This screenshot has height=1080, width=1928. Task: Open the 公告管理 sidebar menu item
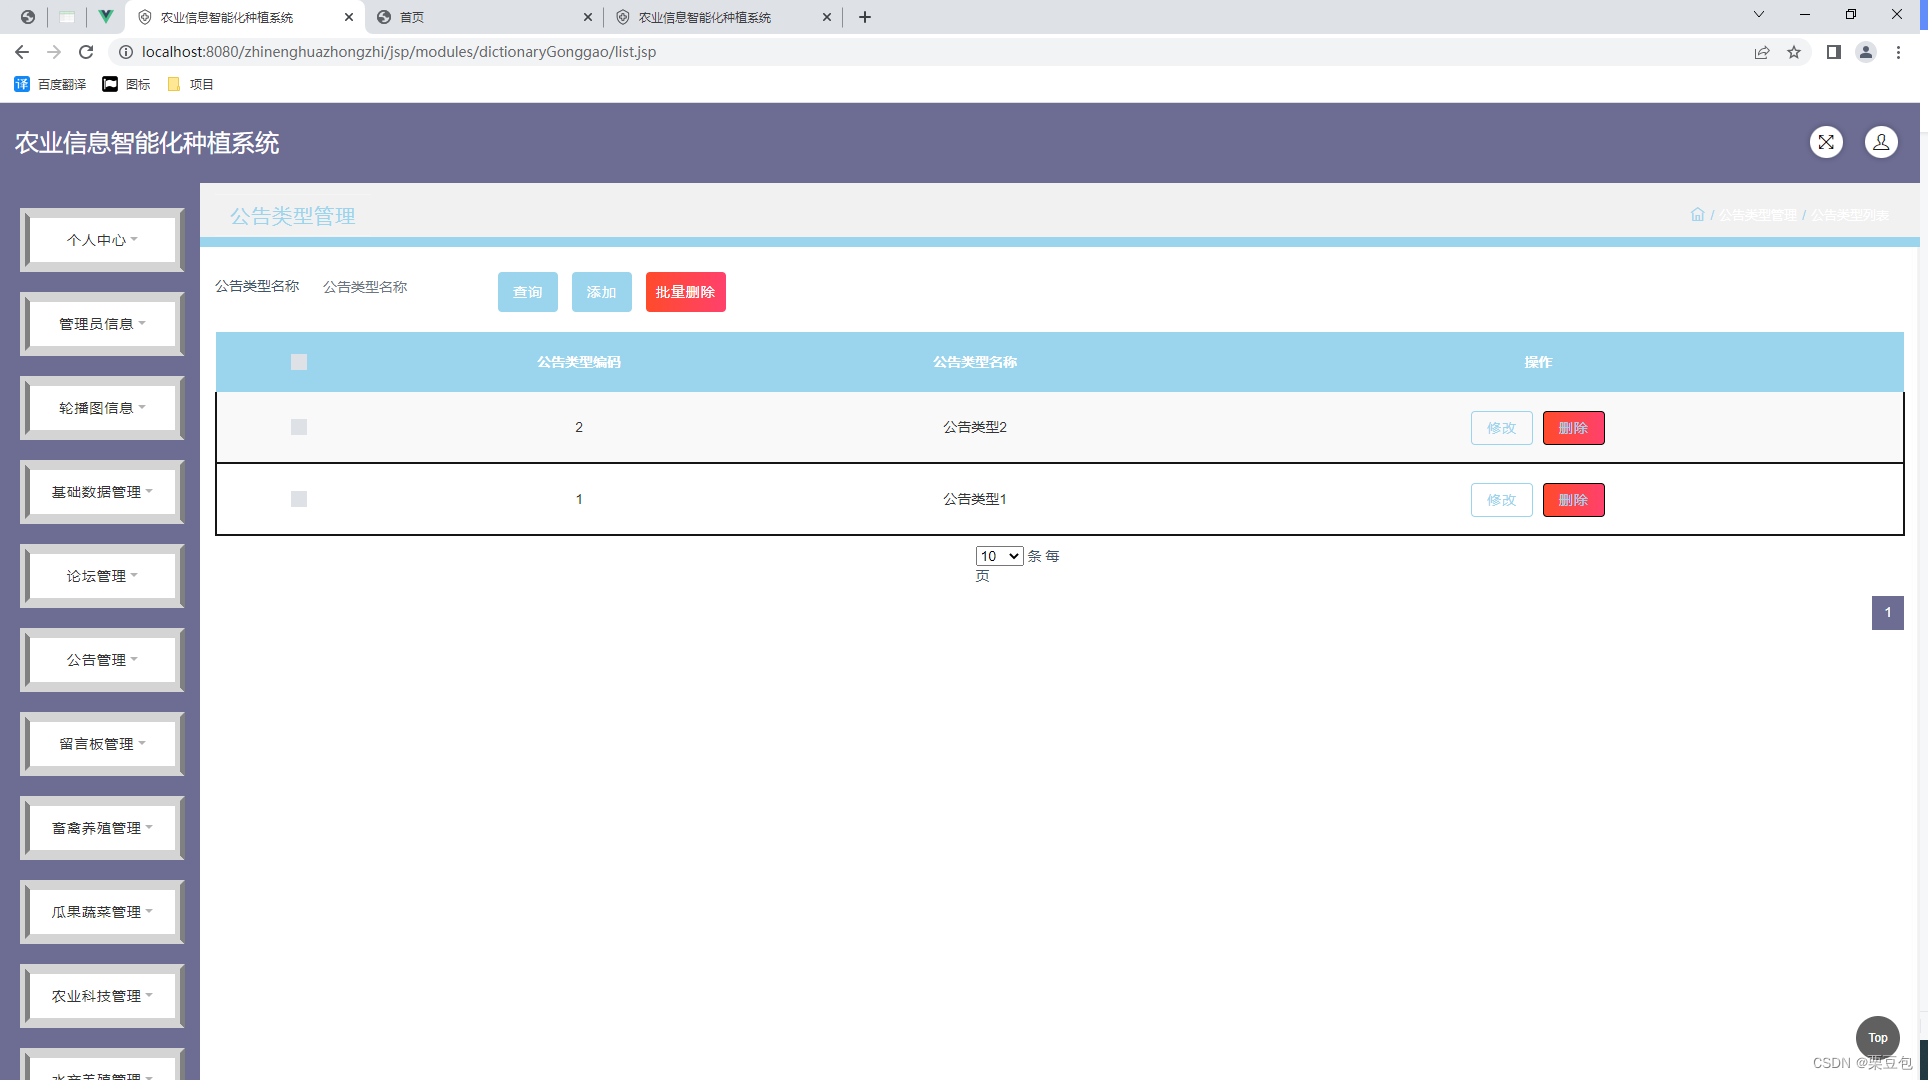pyautogui.click(x=102, y=660)
